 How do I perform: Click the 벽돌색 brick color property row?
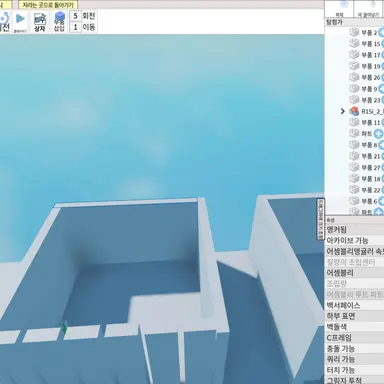tap(354, 327)
